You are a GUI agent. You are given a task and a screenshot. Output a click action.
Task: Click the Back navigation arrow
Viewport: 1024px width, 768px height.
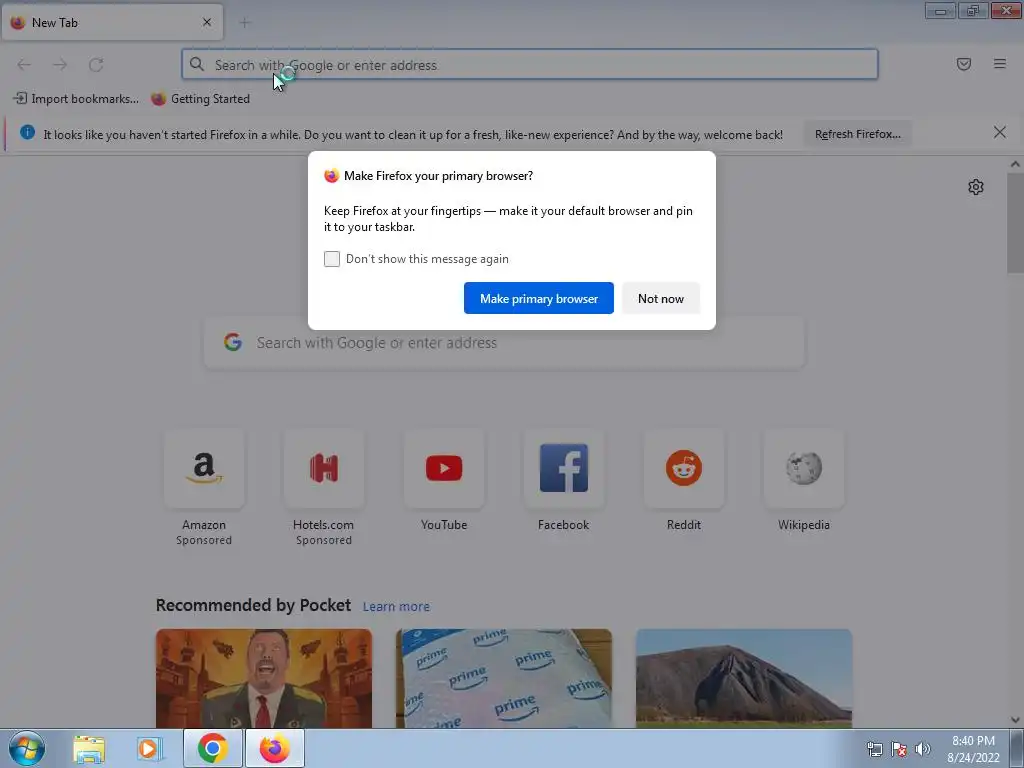pos(24,65)
